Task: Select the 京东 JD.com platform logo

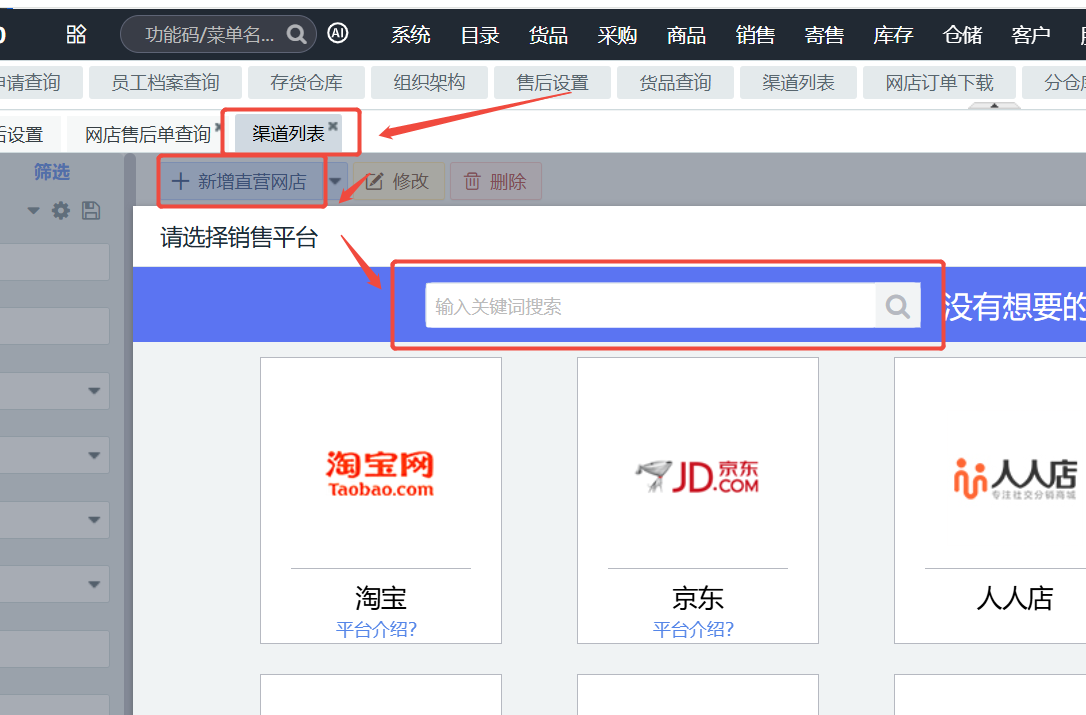Action: [697, 476]
